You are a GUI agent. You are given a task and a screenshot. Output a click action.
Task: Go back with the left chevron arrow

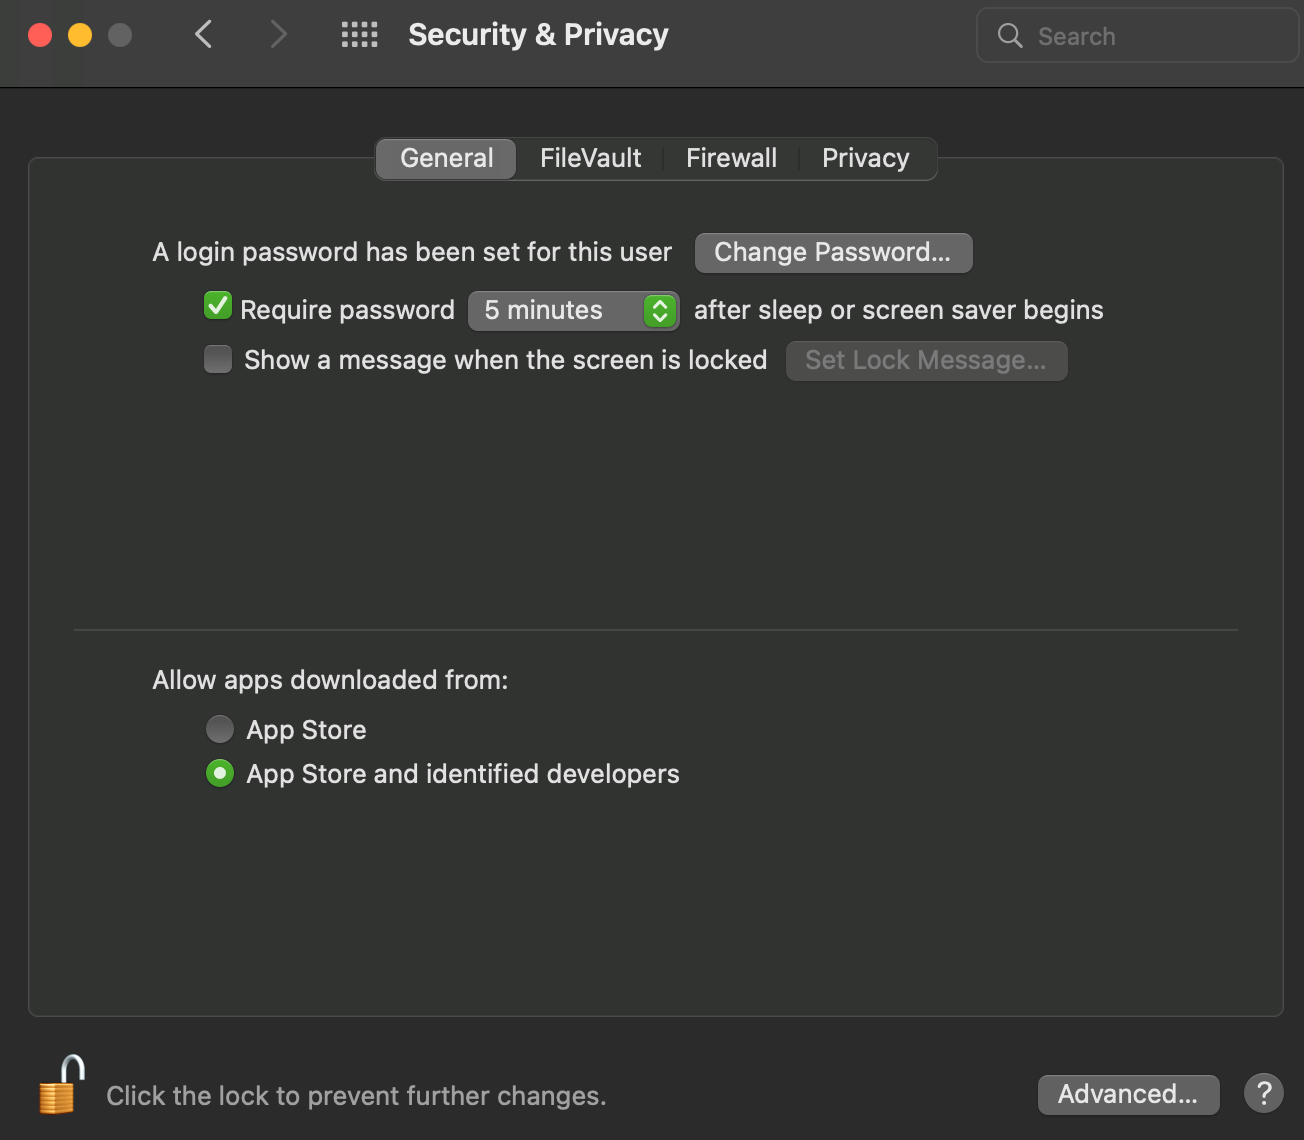(x=203, y=35)
